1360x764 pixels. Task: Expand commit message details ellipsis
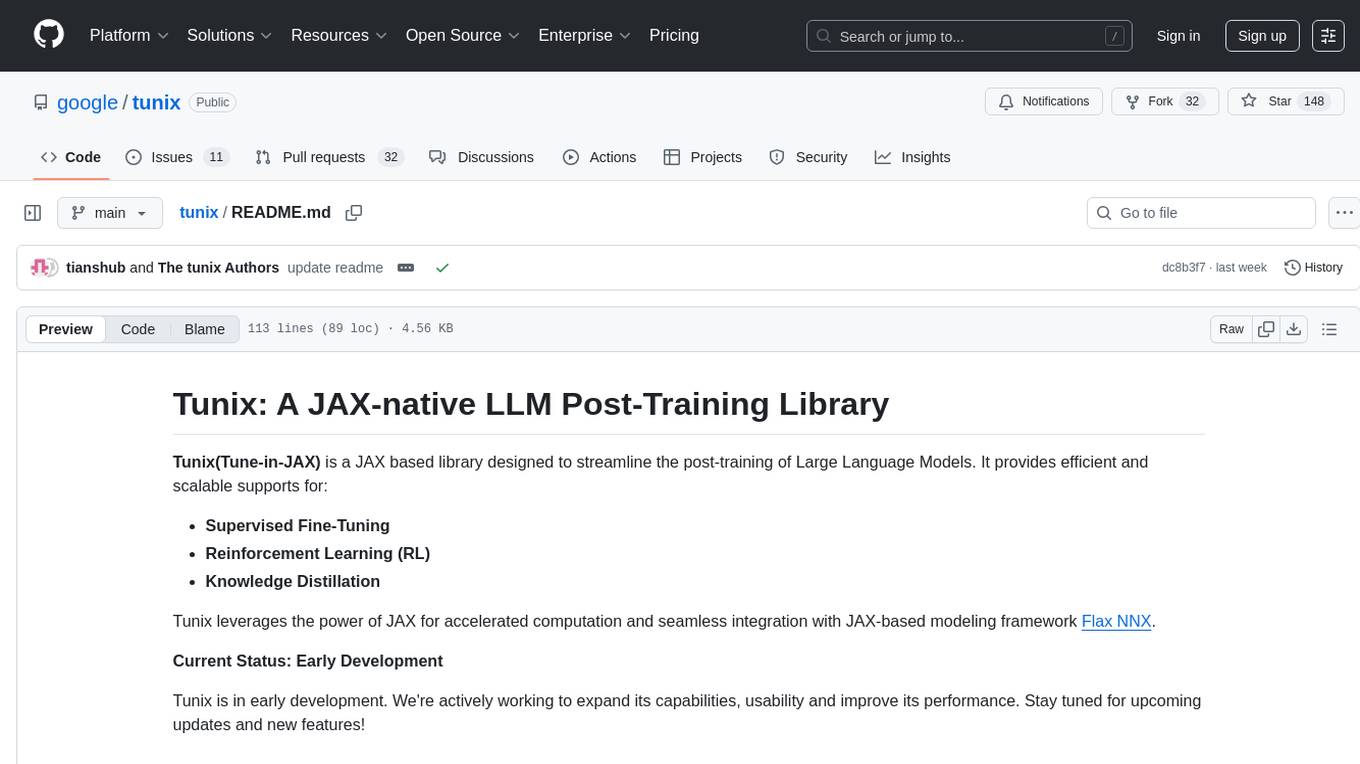[406, 268]
